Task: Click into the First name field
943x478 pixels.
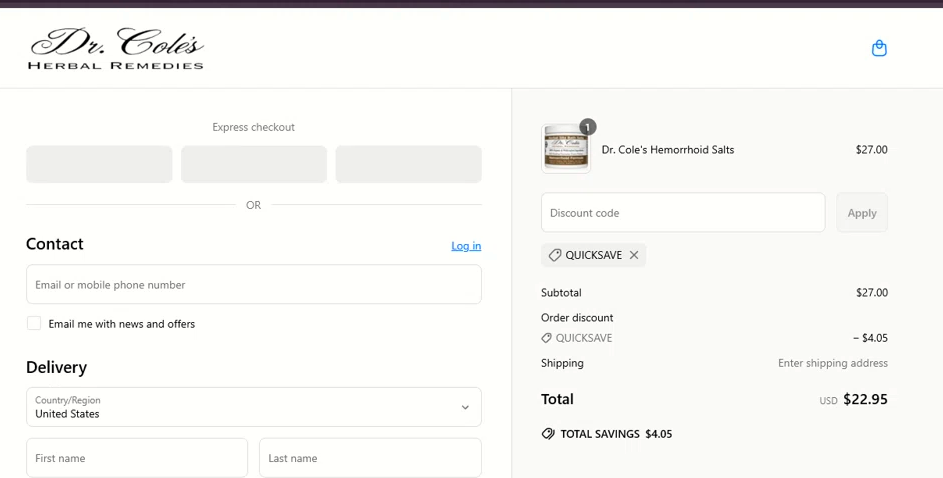Action: tap(137, 458)
